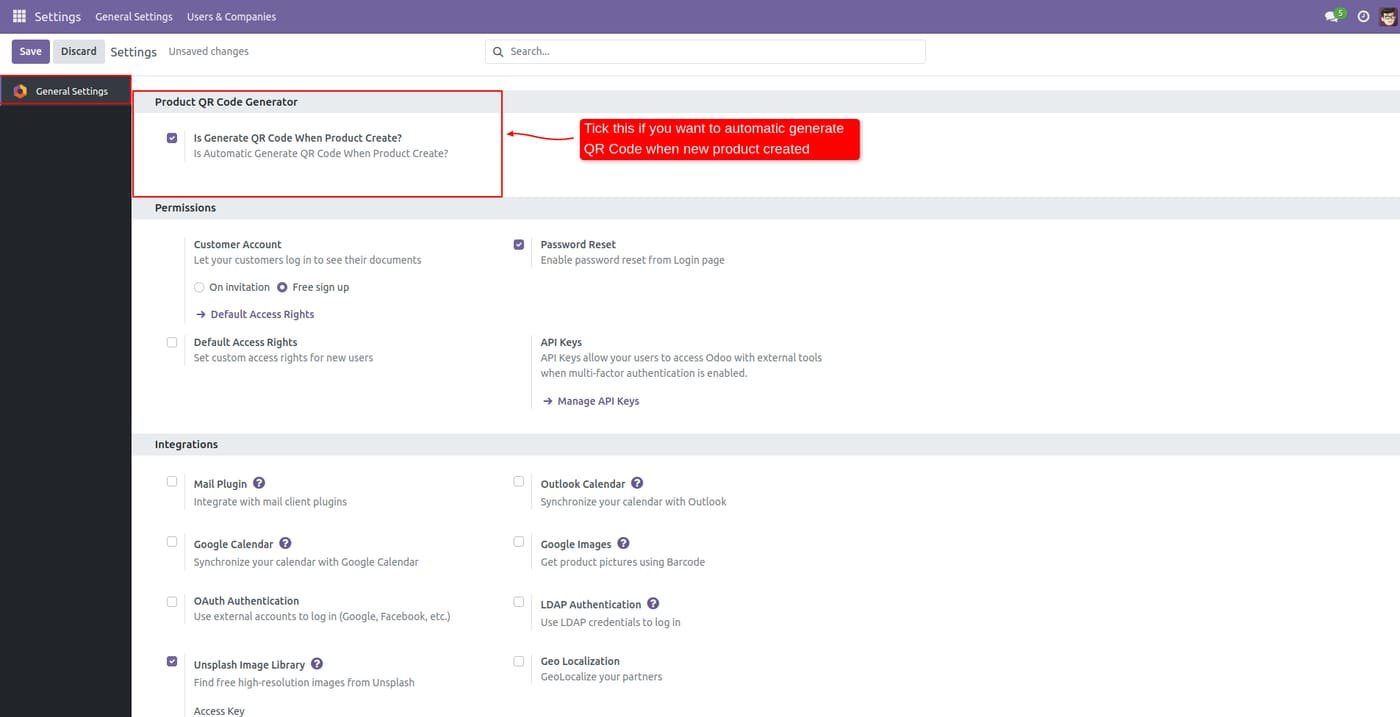Open the apps grid menu icon
1400x717 pixels.
pos(19,16)
